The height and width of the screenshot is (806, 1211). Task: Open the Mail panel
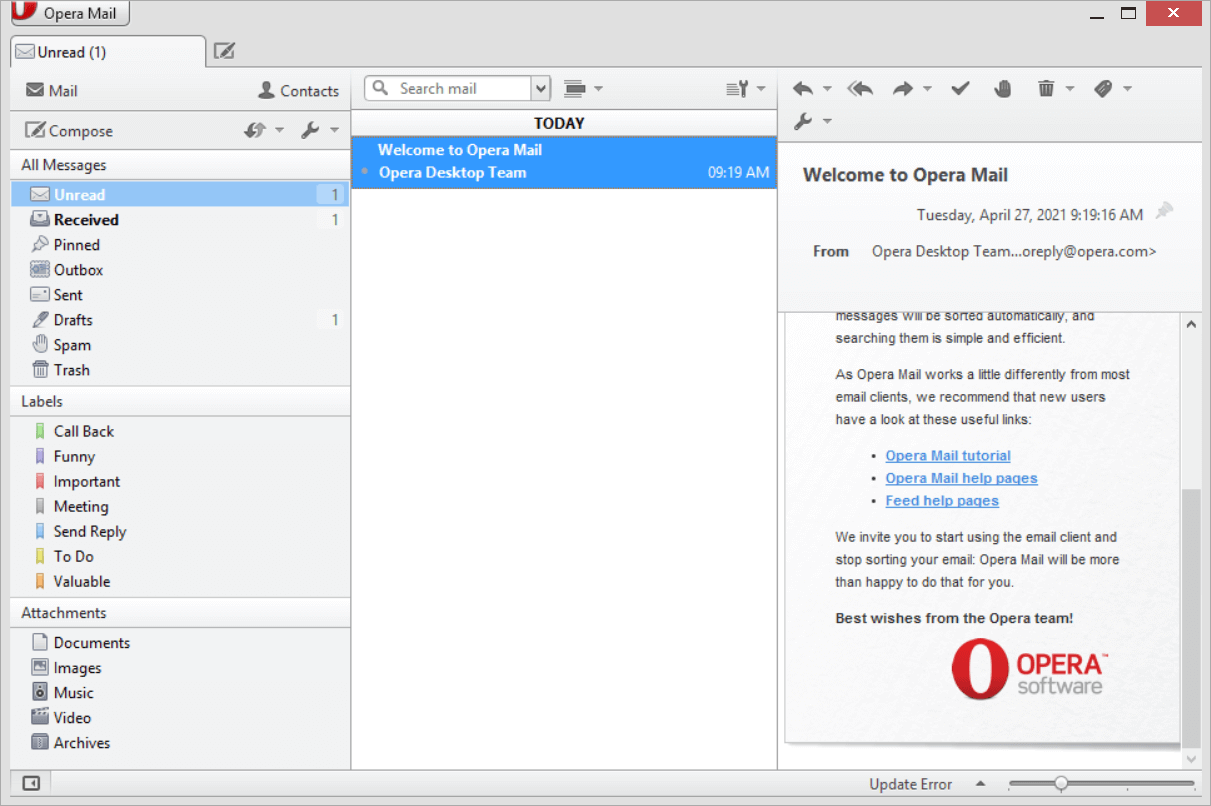(52, 91)
